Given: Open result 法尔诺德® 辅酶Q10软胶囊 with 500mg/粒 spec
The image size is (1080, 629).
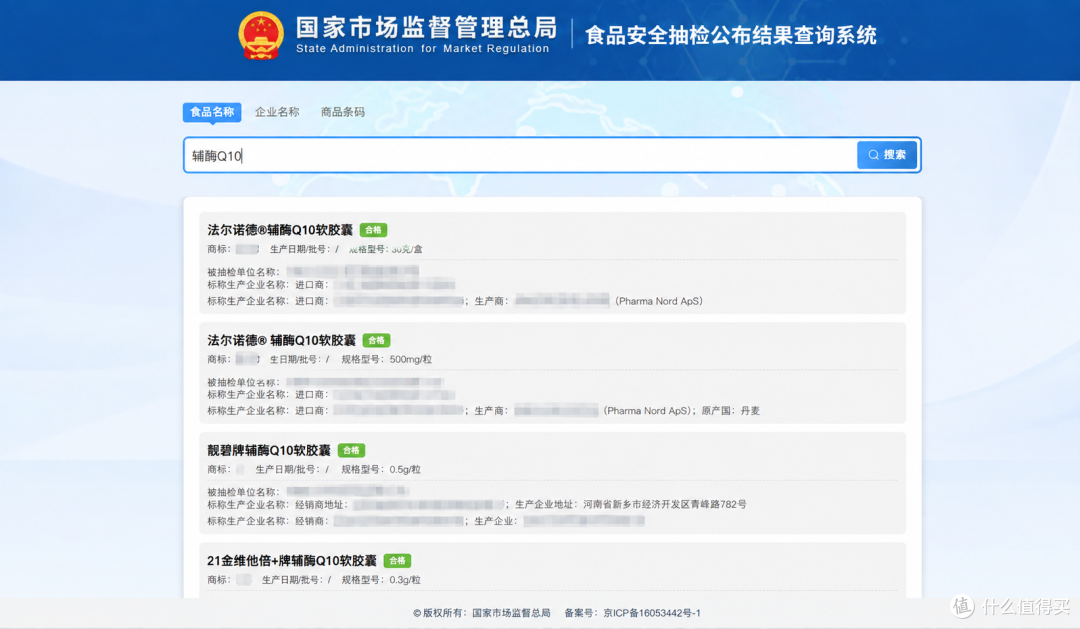Looking at the screenshot, I should (281, 340).
